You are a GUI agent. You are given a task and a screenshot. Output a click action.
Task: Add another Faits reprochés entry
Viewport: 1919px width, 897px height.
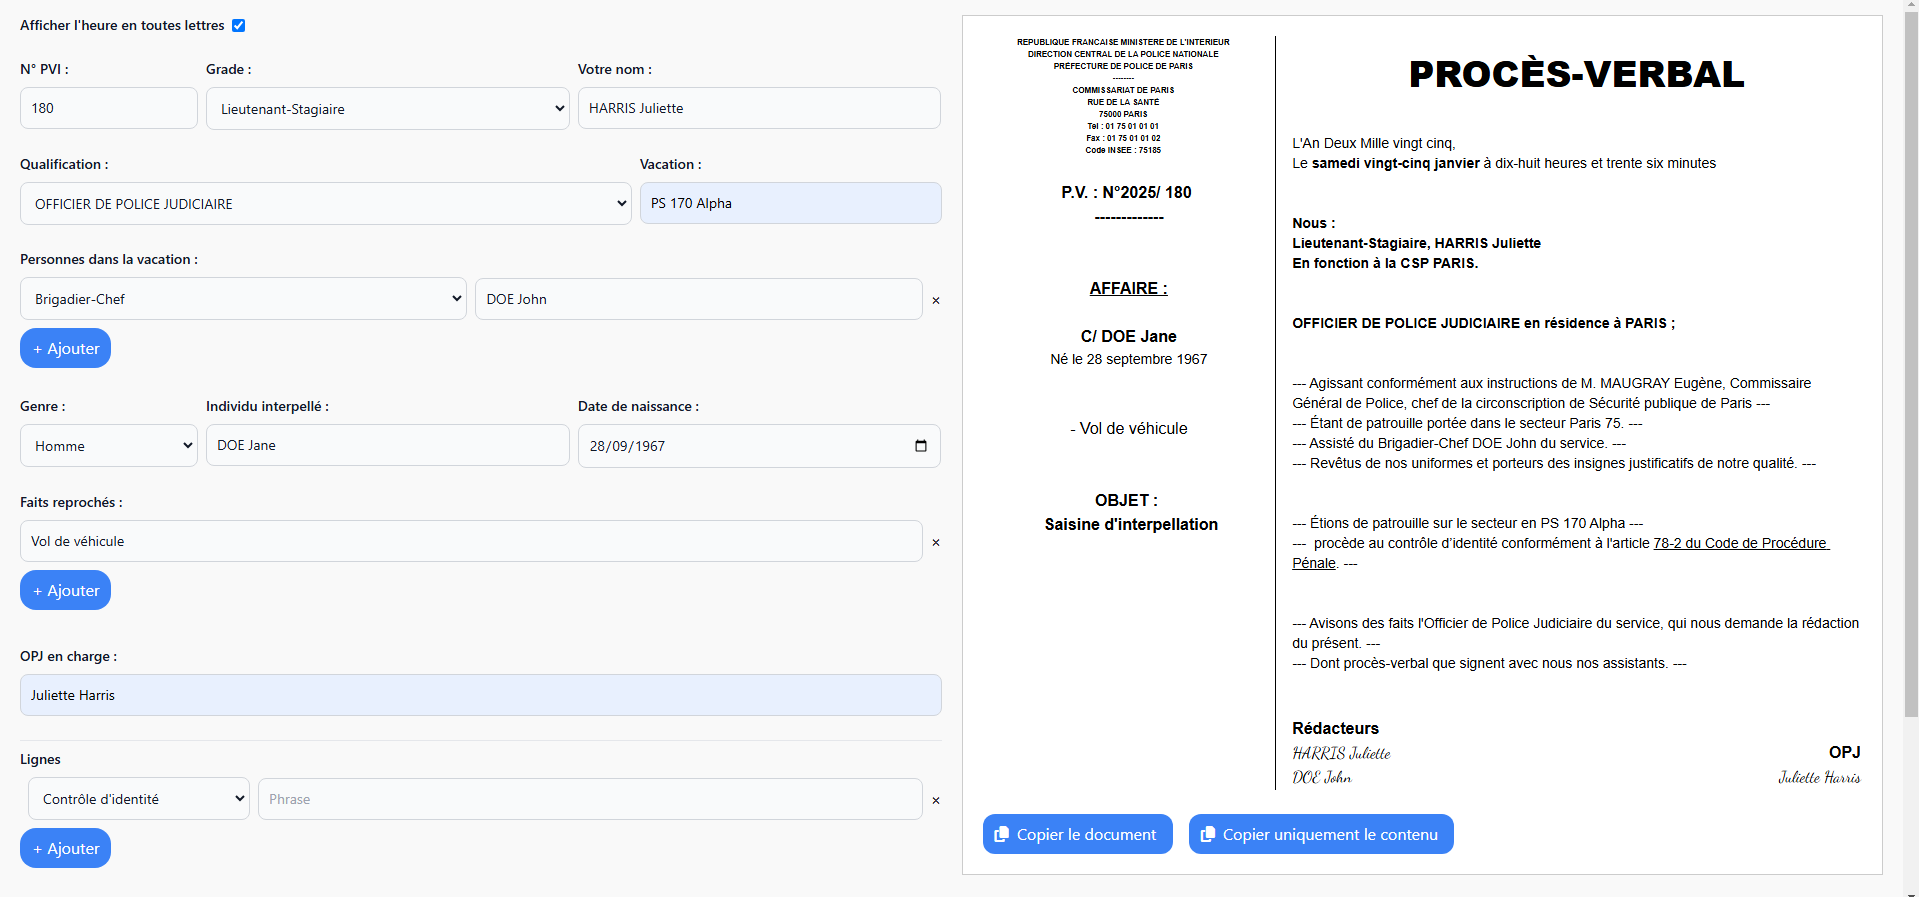(x=65, y=591)
